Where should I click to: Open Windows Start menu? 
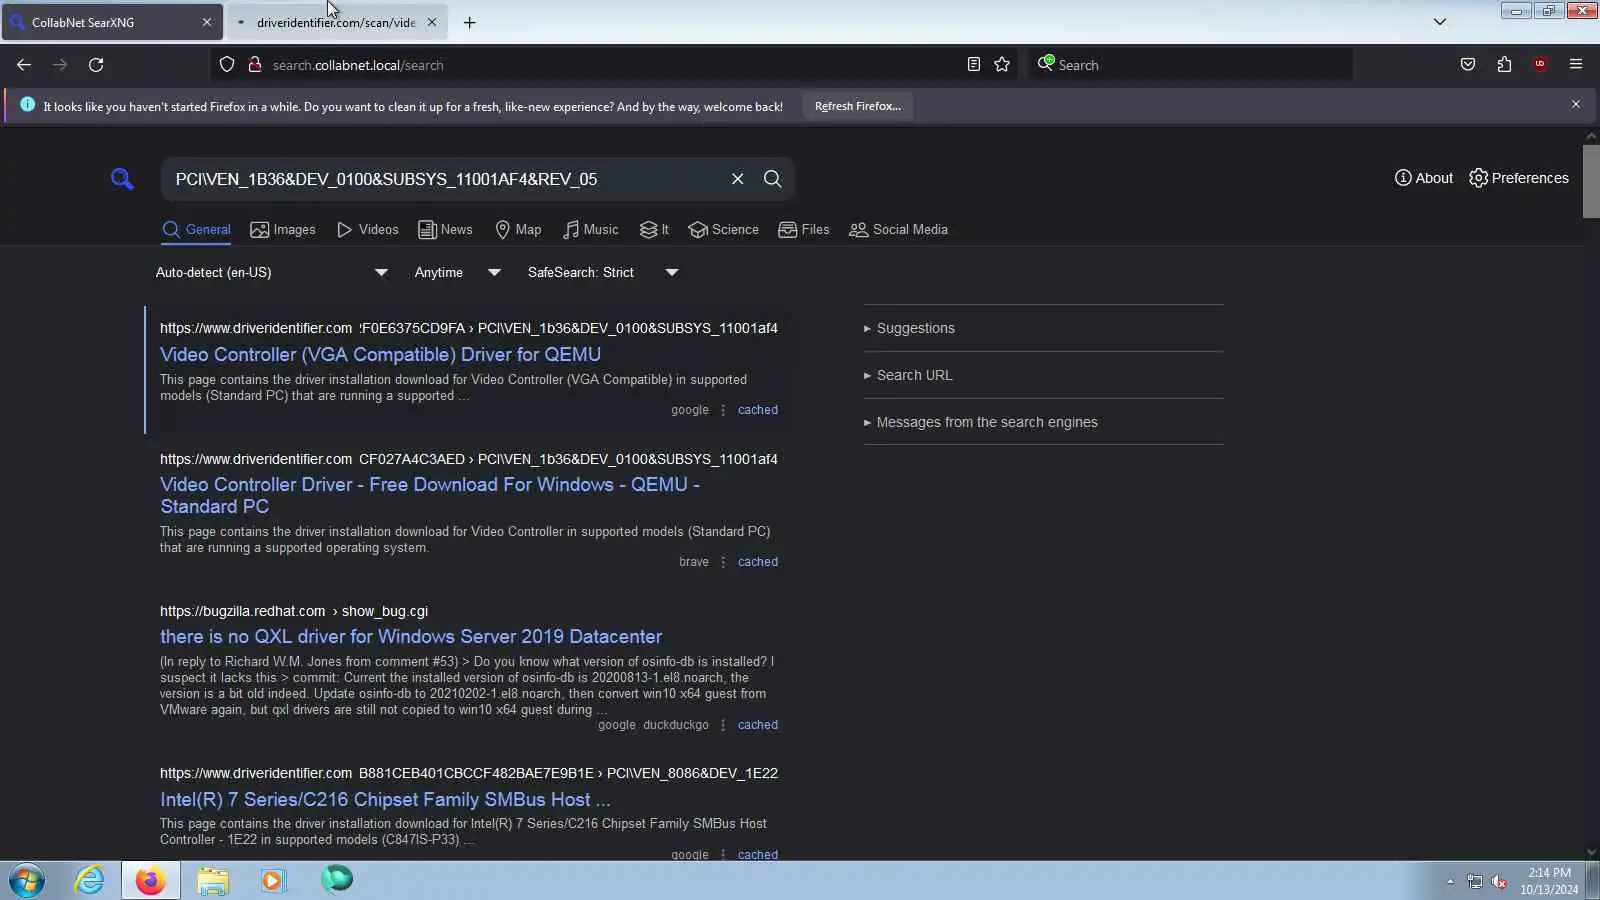(27, 881)
